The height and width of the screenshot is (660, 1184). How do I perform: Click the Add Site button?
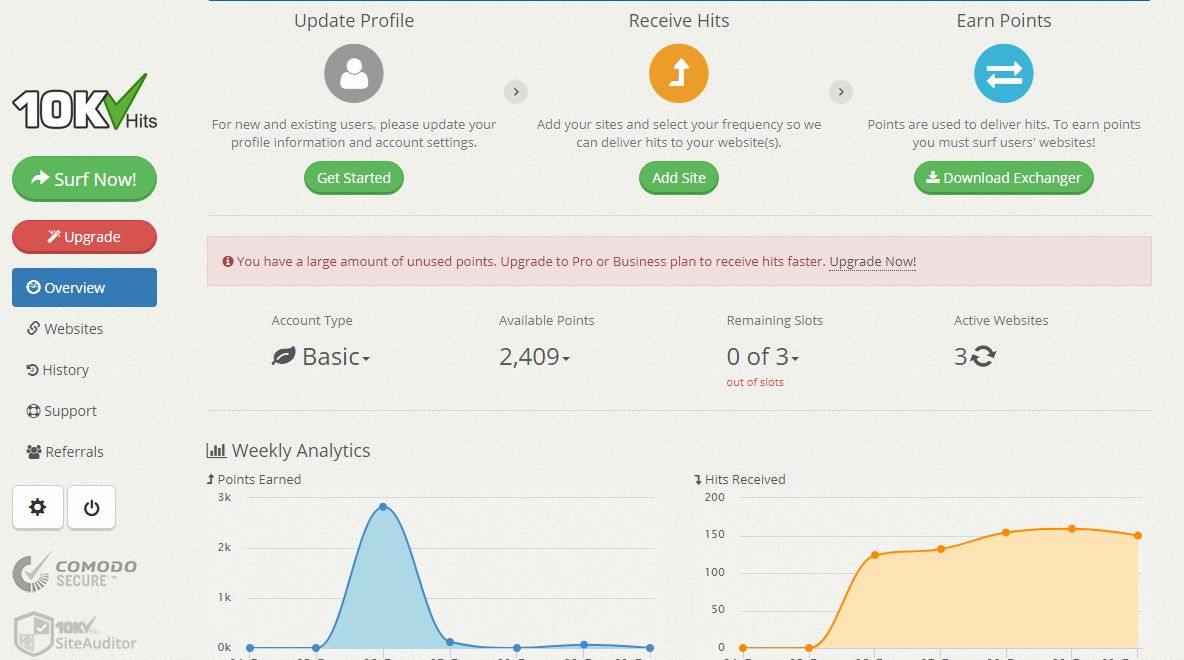pos(679,178)
